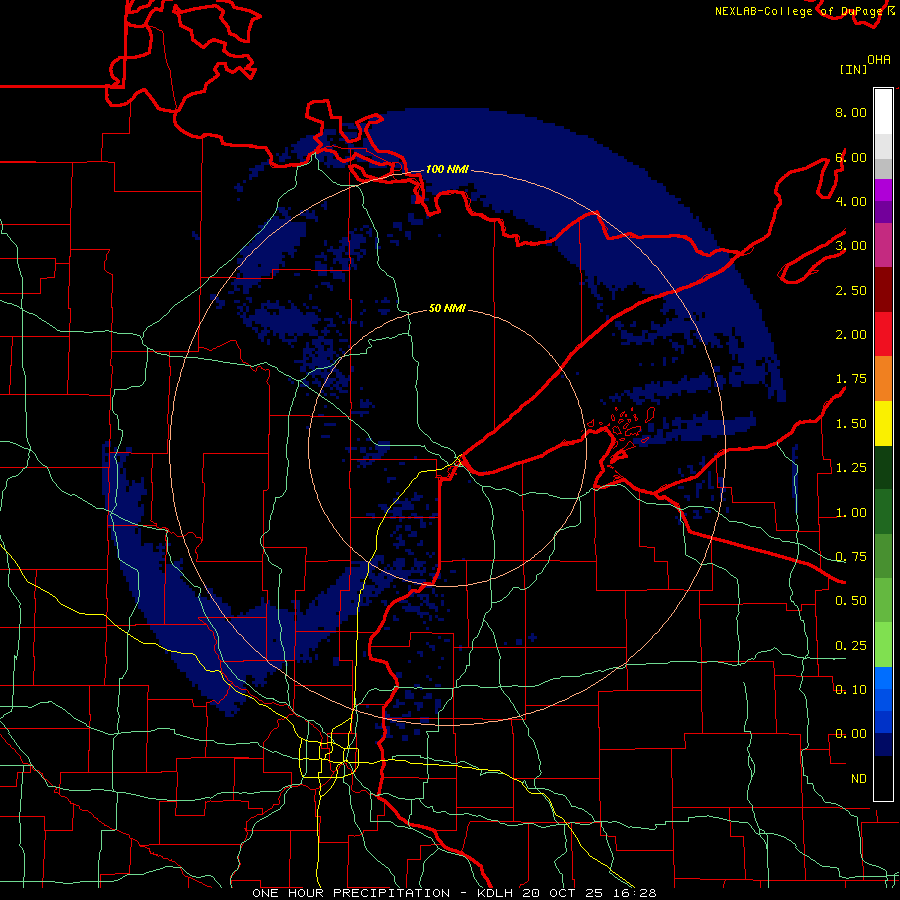This screenshot has width=900, height=900.
Task: Pick the lightest green swatch beside 0.25
Action: pos(883,645)
